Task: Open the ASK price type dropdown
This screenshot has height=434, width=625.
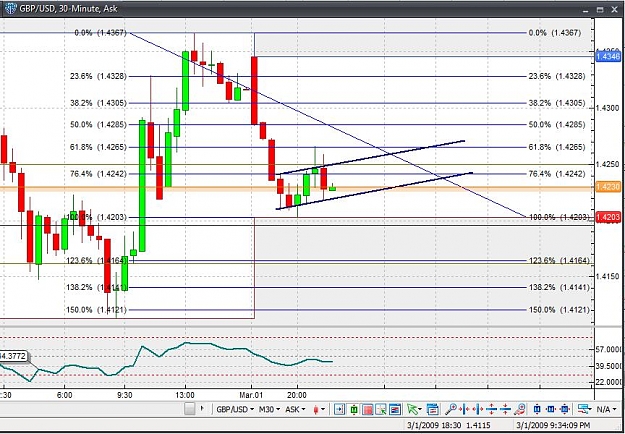Action: (295, 409)
